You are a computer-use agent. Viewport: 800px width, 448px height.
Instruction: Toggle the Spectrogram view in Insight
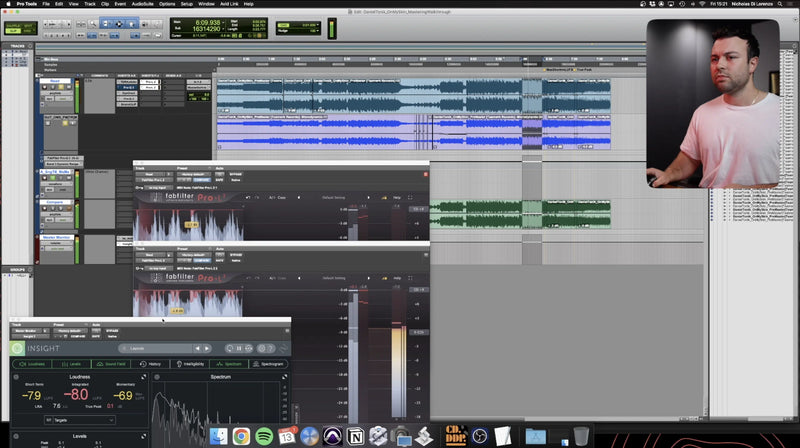pos(268,364)
